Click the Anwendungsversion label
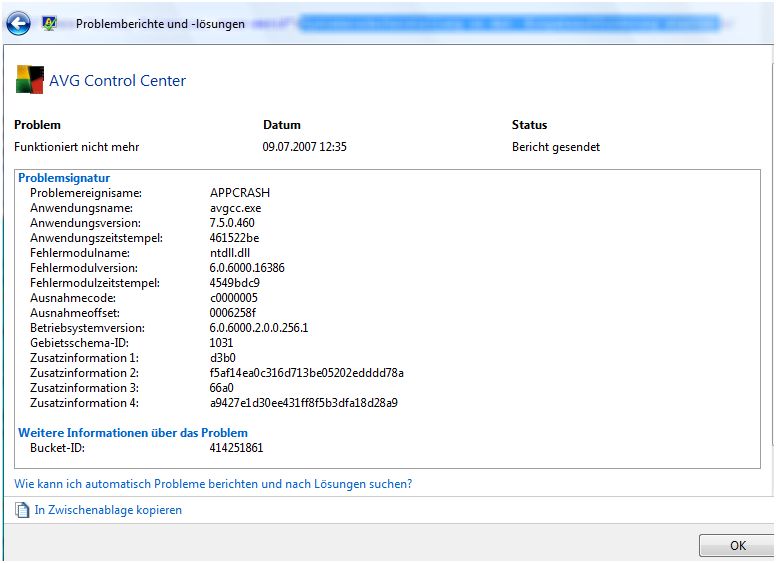Screen dimensions: 776x563 tap(85, 223)
